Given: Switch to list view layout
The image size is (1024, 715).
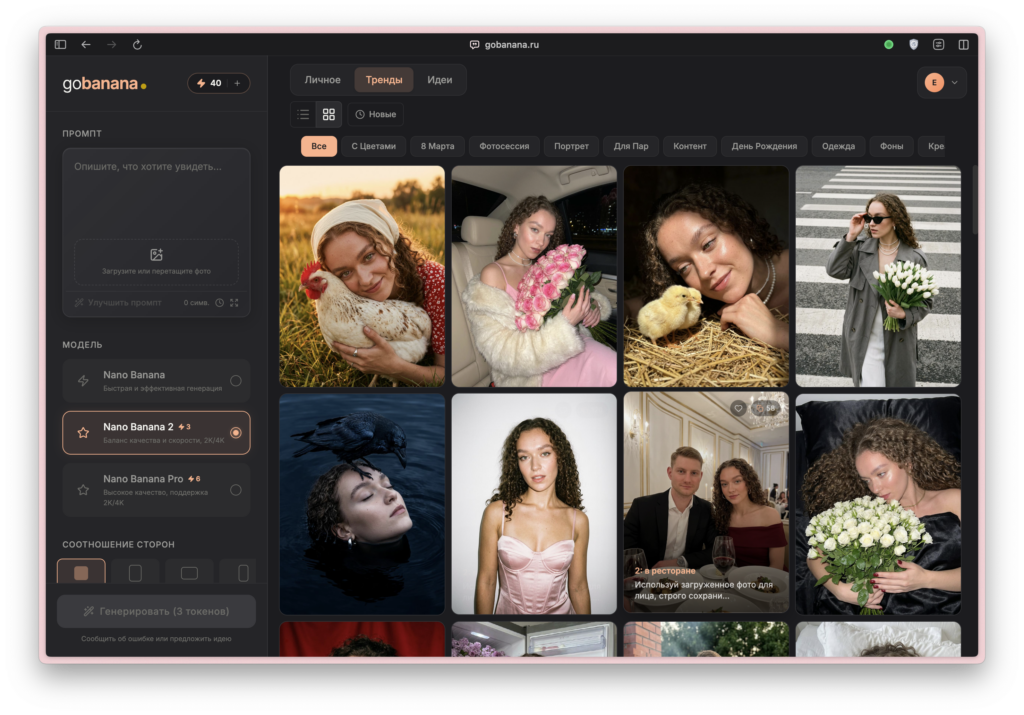Looking at the screenshot, I should pos(303,114).
